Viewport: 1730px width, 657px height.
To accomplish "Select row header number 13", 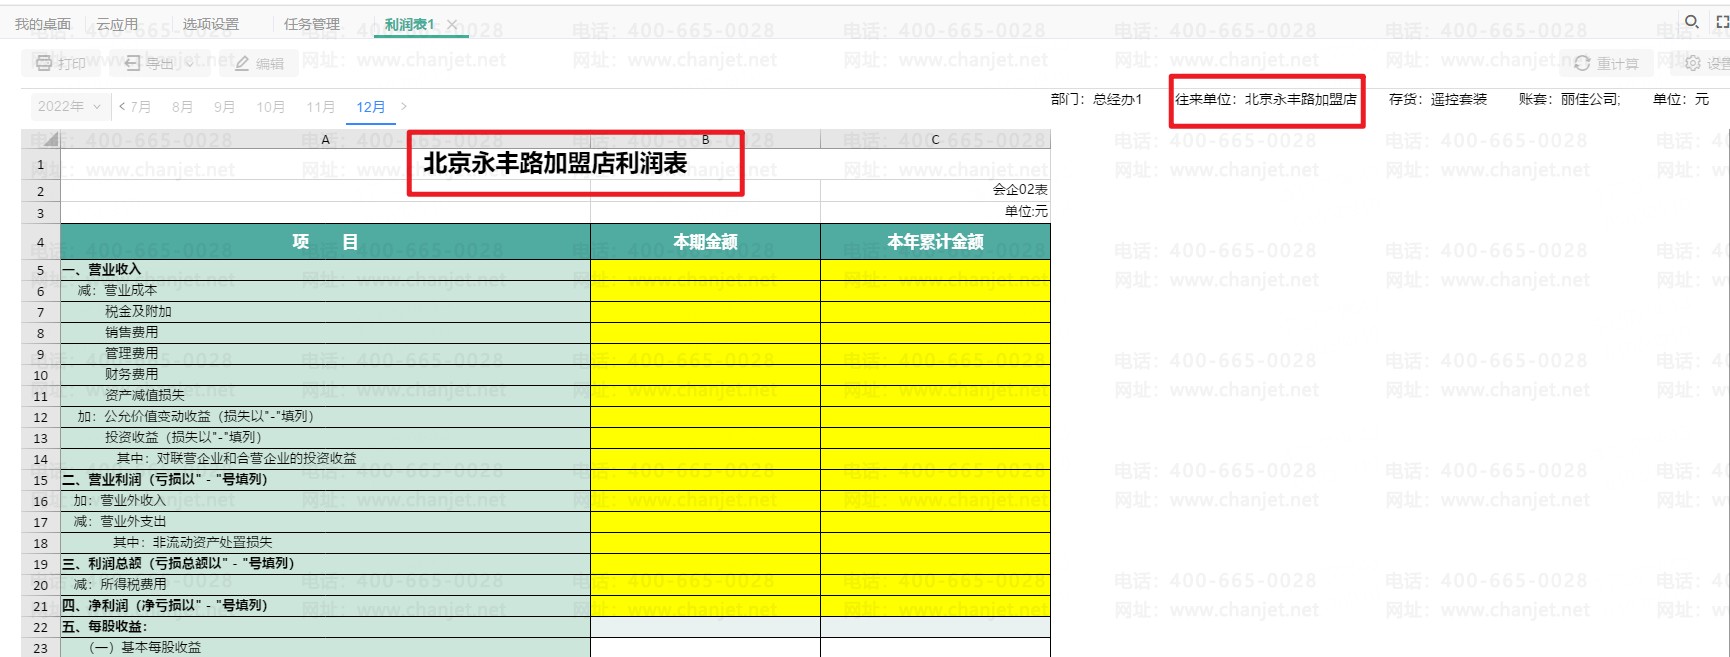I will [41, 438].
